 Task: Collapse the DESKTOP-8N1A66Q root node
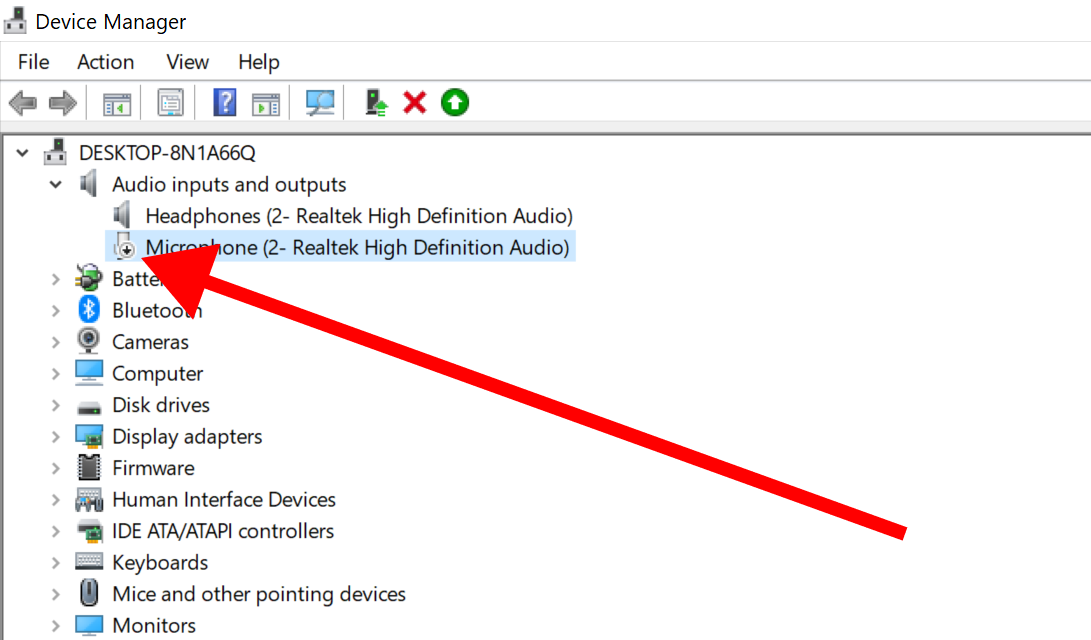[x=23, y=153]
